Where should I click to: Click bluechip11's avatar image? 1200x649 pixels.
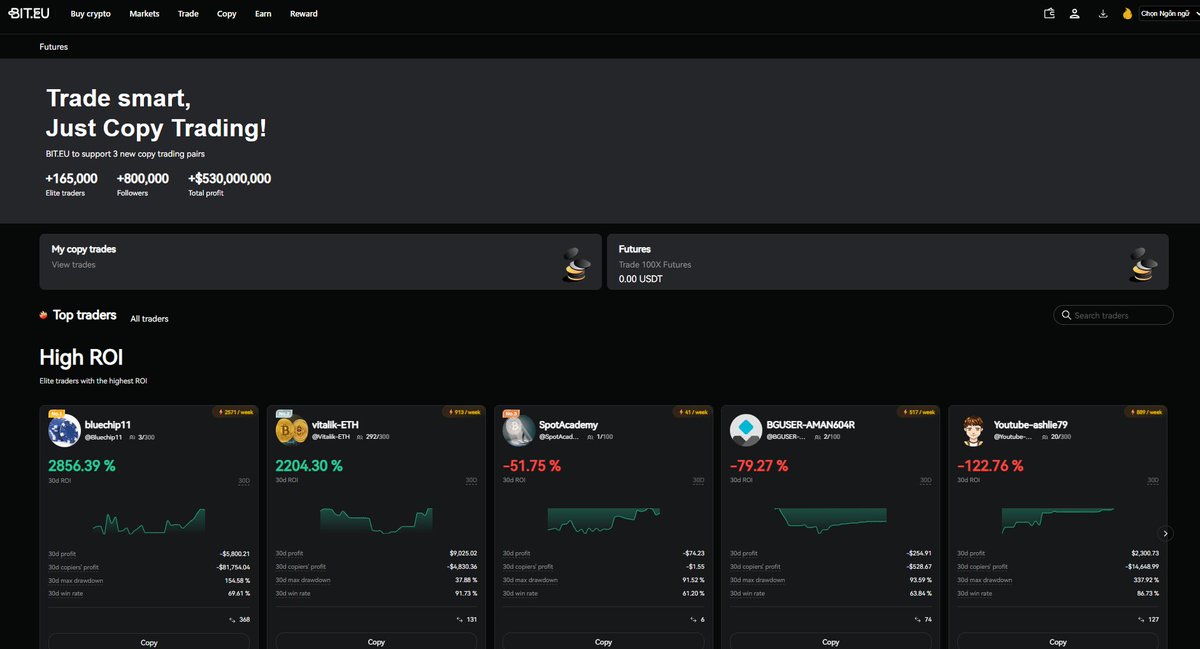(x=64, y=430)
